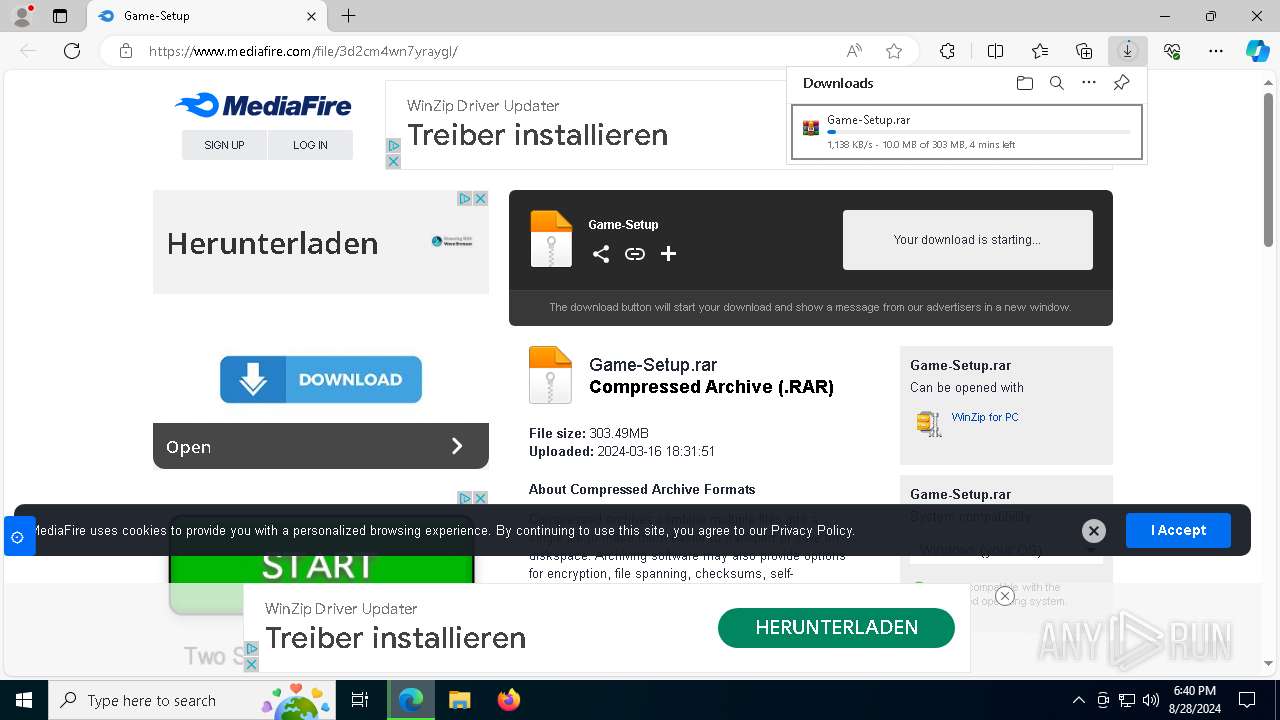Close the Game-Setup browser tab
This screenshot has width=1280, height=720.
tap(311, 16)
